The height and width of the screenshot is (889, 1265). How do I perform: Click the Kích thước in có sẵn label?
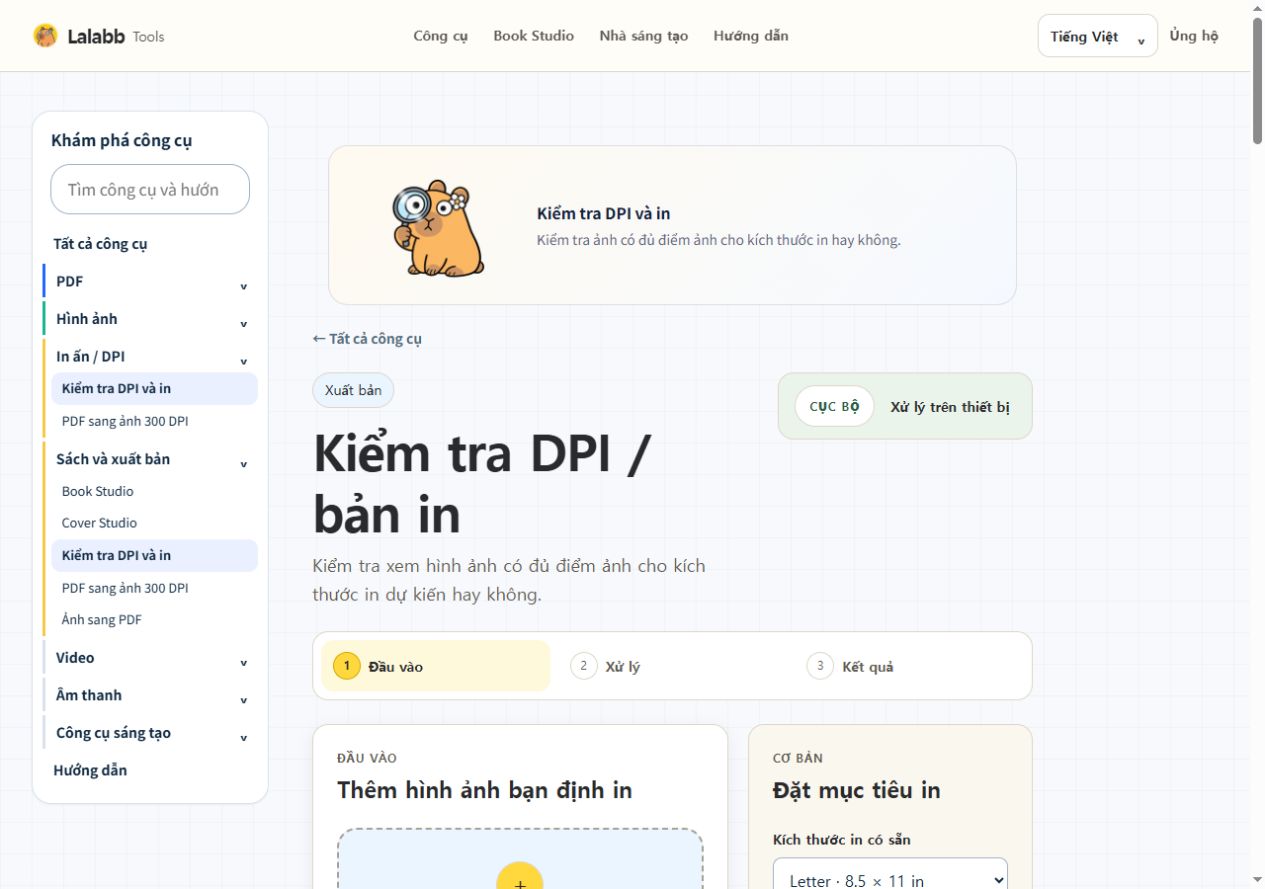(x=842, y=840)
